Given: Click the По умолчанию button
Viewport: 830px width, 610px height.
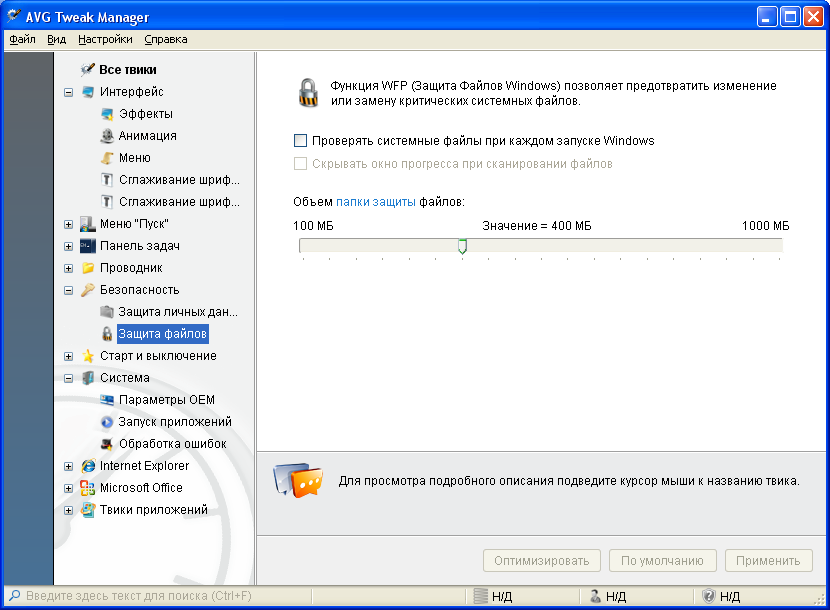Looking at the screenshot, I should [x=662, y=561].
